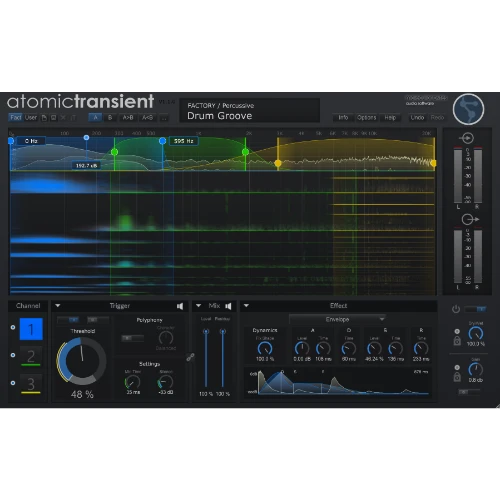
Task: Switch to User presets tab
Action: coord(31,117)
